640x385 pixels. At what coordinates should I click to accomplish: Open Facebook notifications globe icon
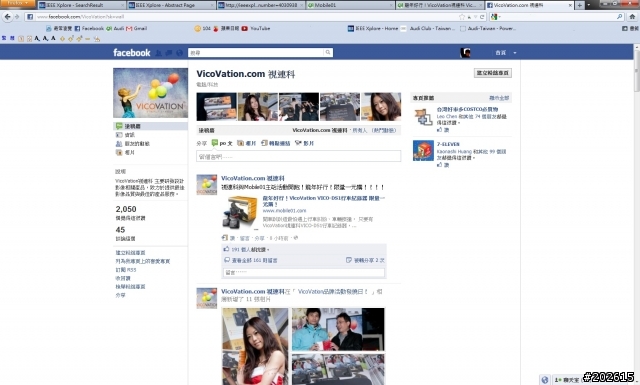coord(179,53)
